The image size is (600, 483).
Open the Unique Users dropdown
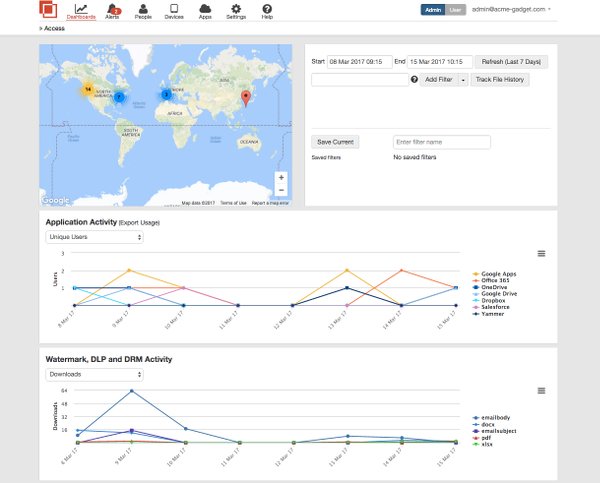pyautogui.click(x=95, y=237)
